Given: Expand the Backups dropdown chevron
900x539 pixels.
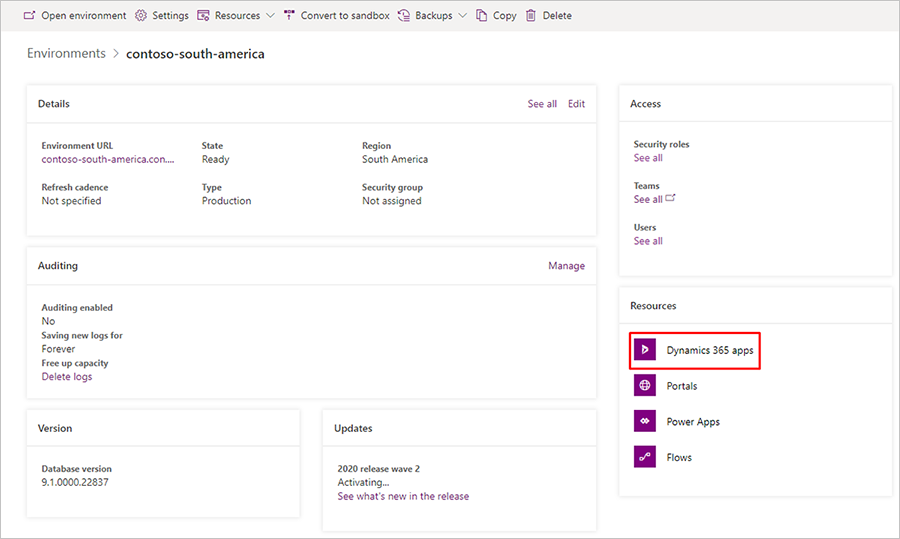Looking at the screenshot, I should tap(463, 15).
